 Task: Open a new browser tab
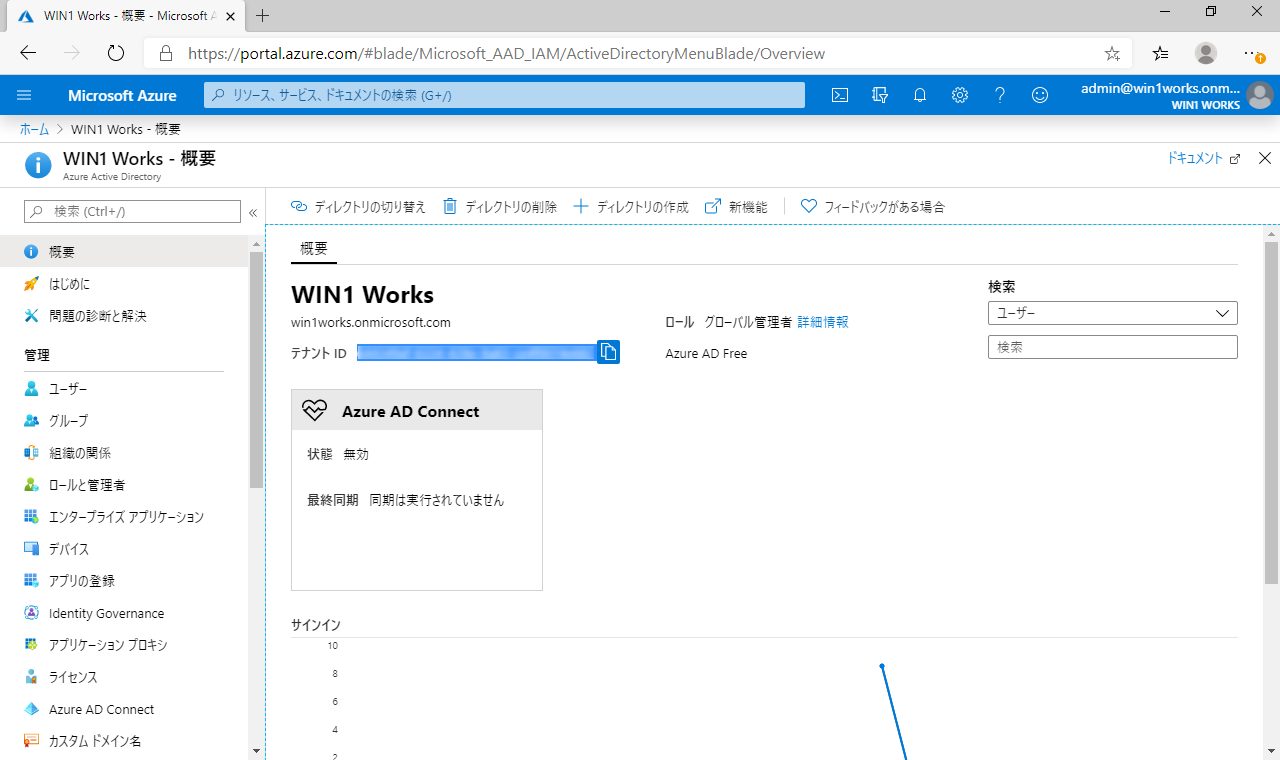(x=263, y=16)
